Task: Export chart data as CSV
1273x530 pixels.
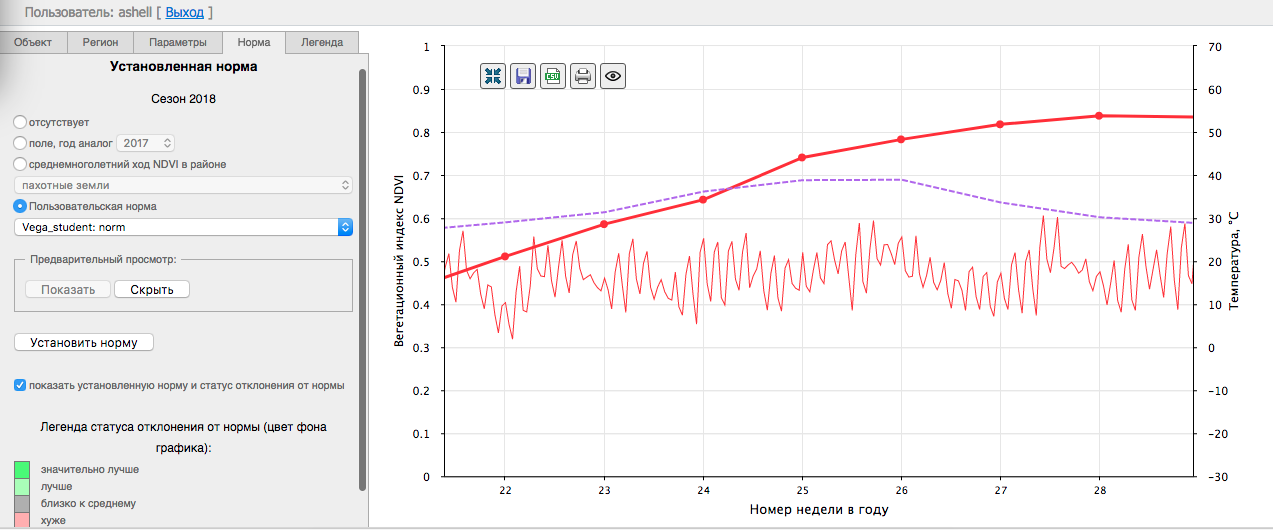Action: click(x=553, y=76)
